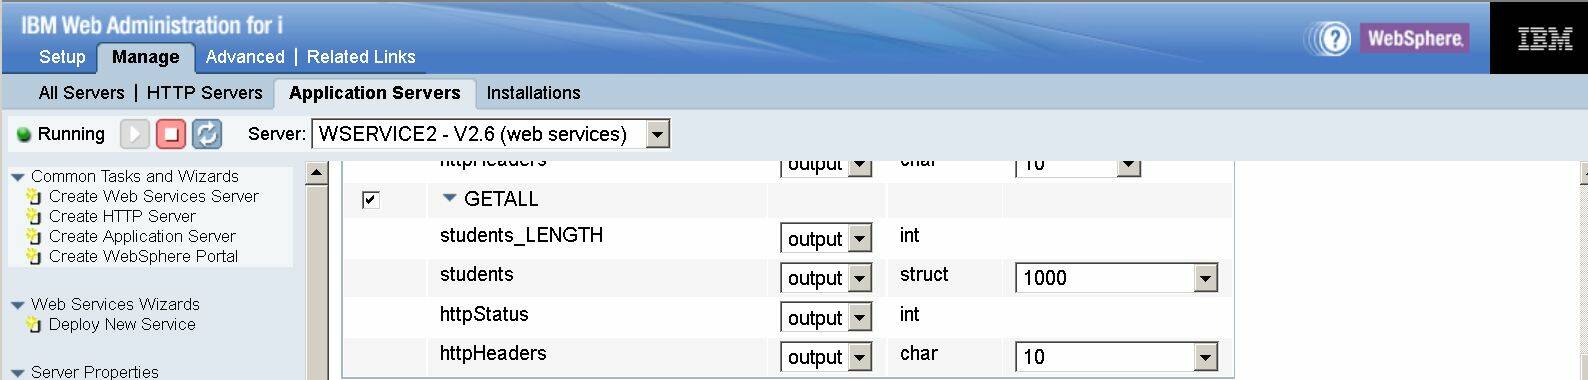
Task: Toggle the GETALL checkbox
Action: click(x=370, y=199)
